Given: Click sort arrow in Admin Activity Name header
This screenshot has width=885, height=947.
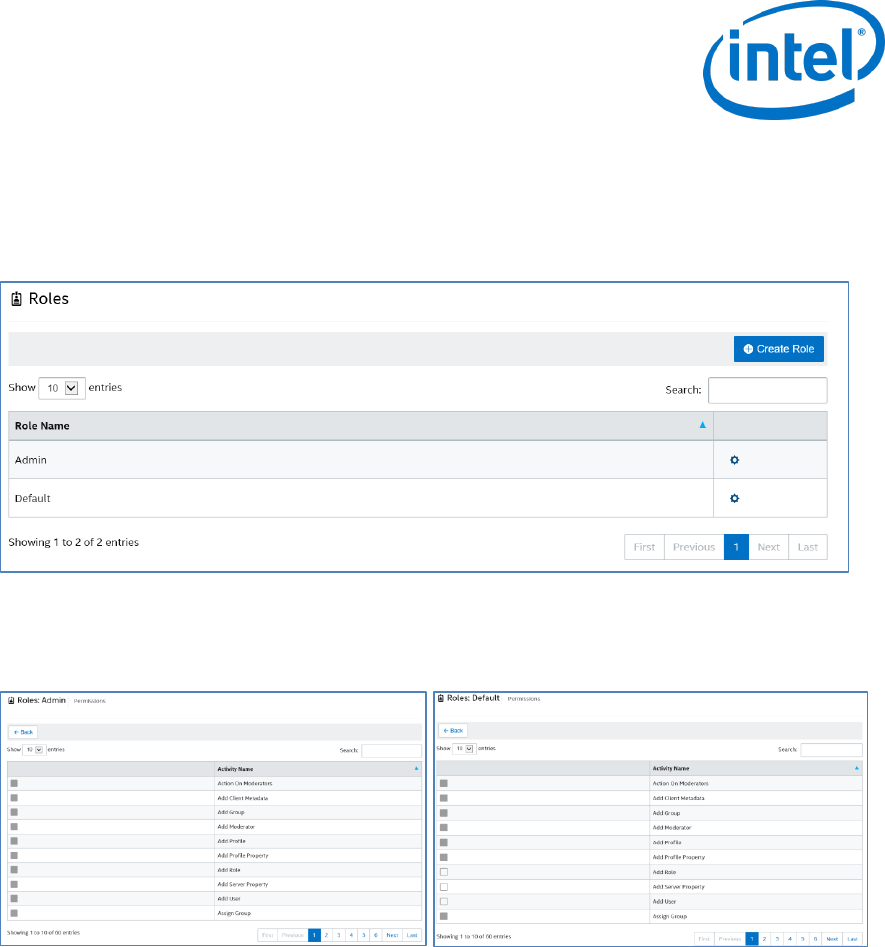Looking at the screenshot, I should coord(416,769).
